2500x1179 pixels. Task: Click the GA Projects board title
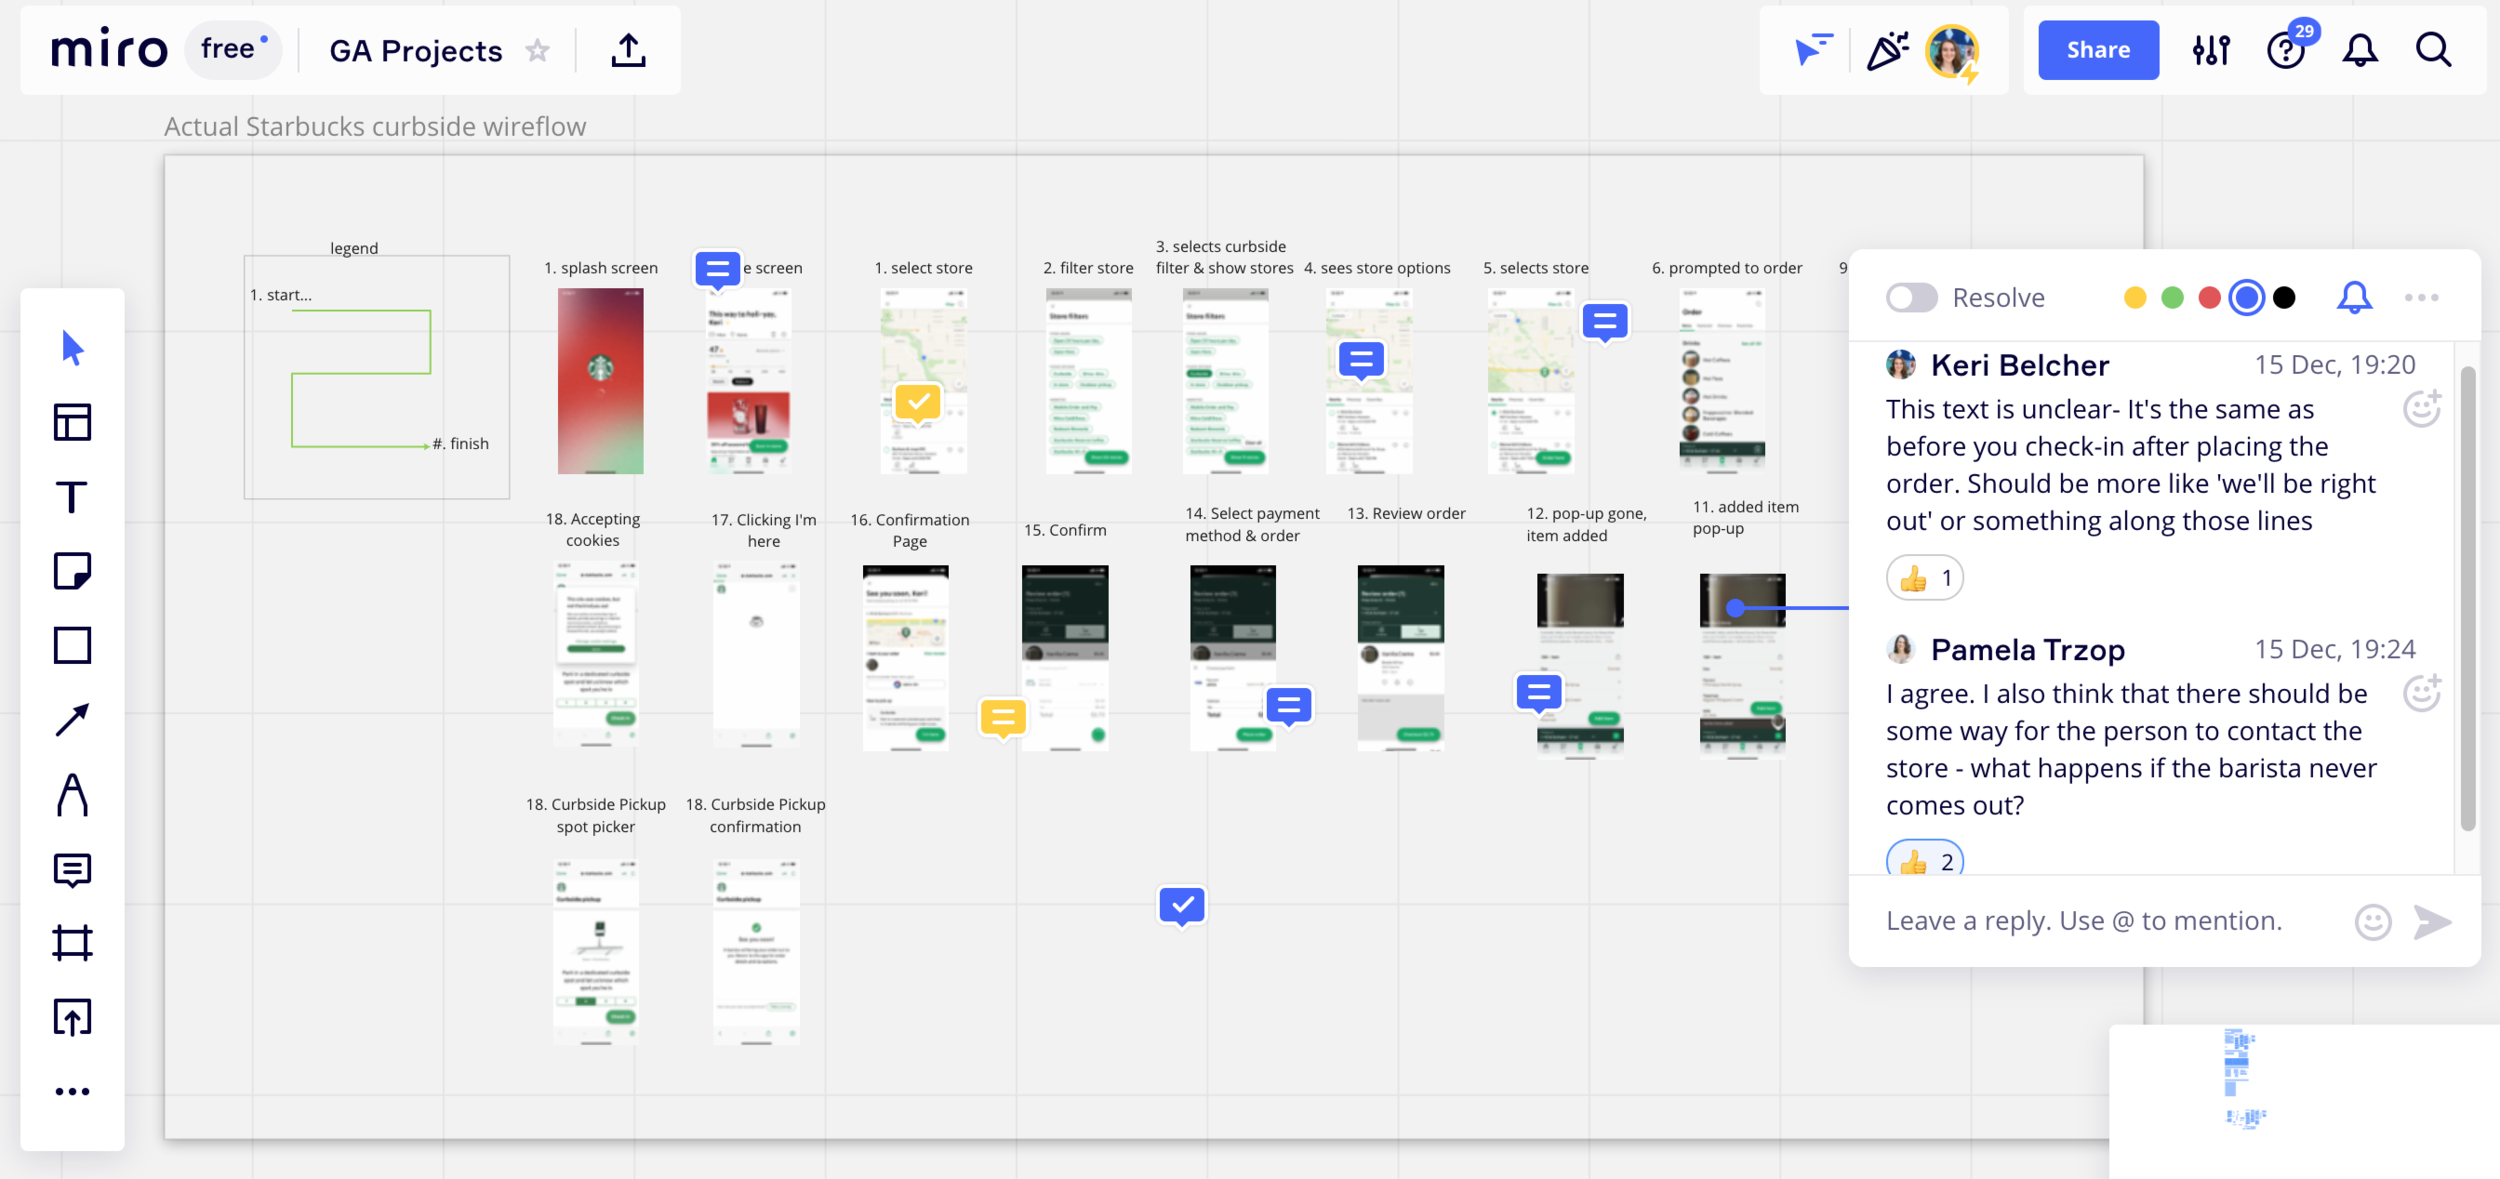(416, 50)
